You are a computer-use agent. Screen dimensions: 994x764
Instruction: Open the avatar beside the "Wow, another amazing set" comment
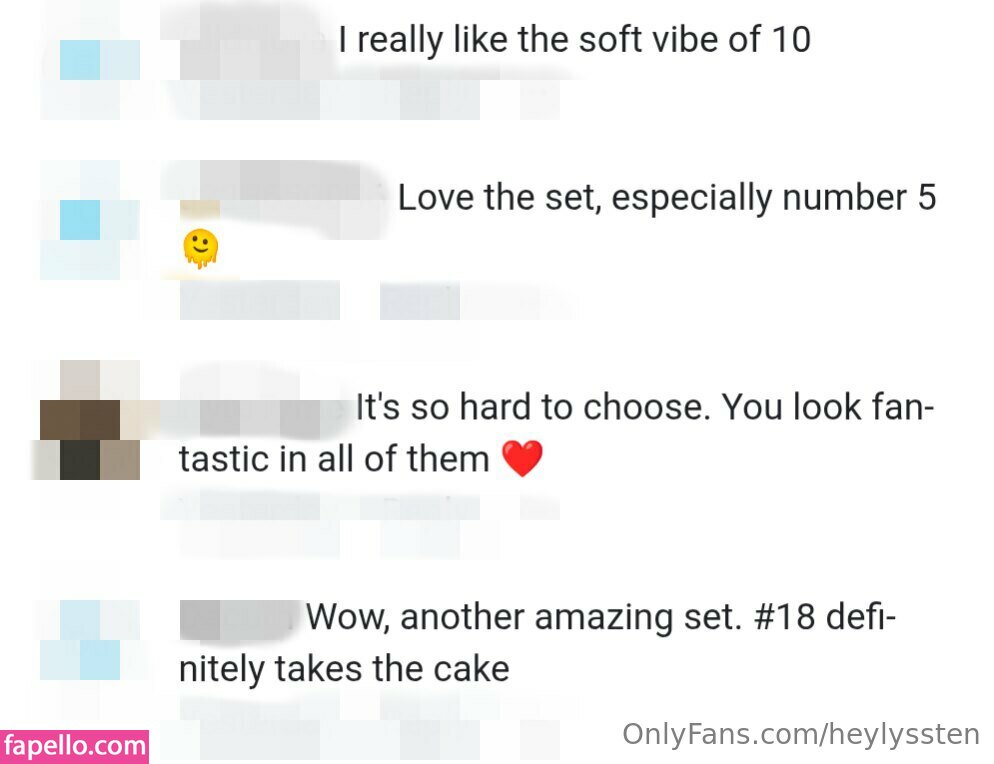[89, 640]
